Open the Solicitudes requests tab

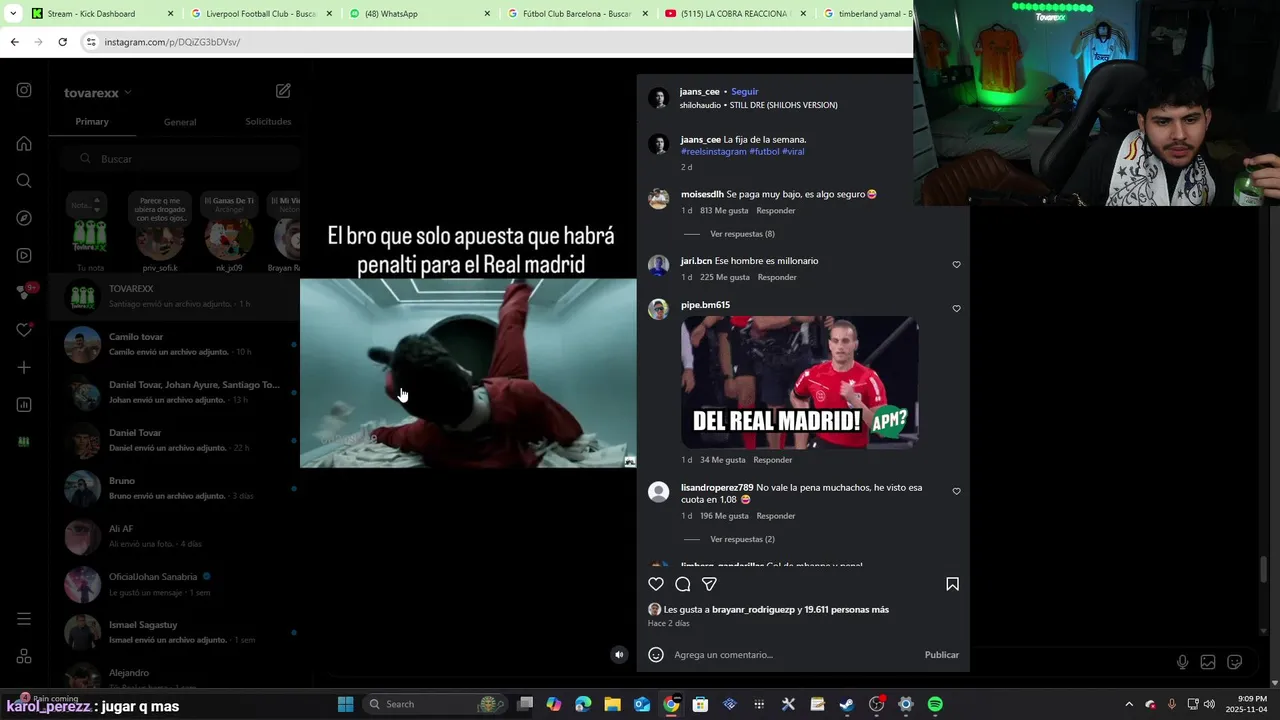tap(268, 122)
